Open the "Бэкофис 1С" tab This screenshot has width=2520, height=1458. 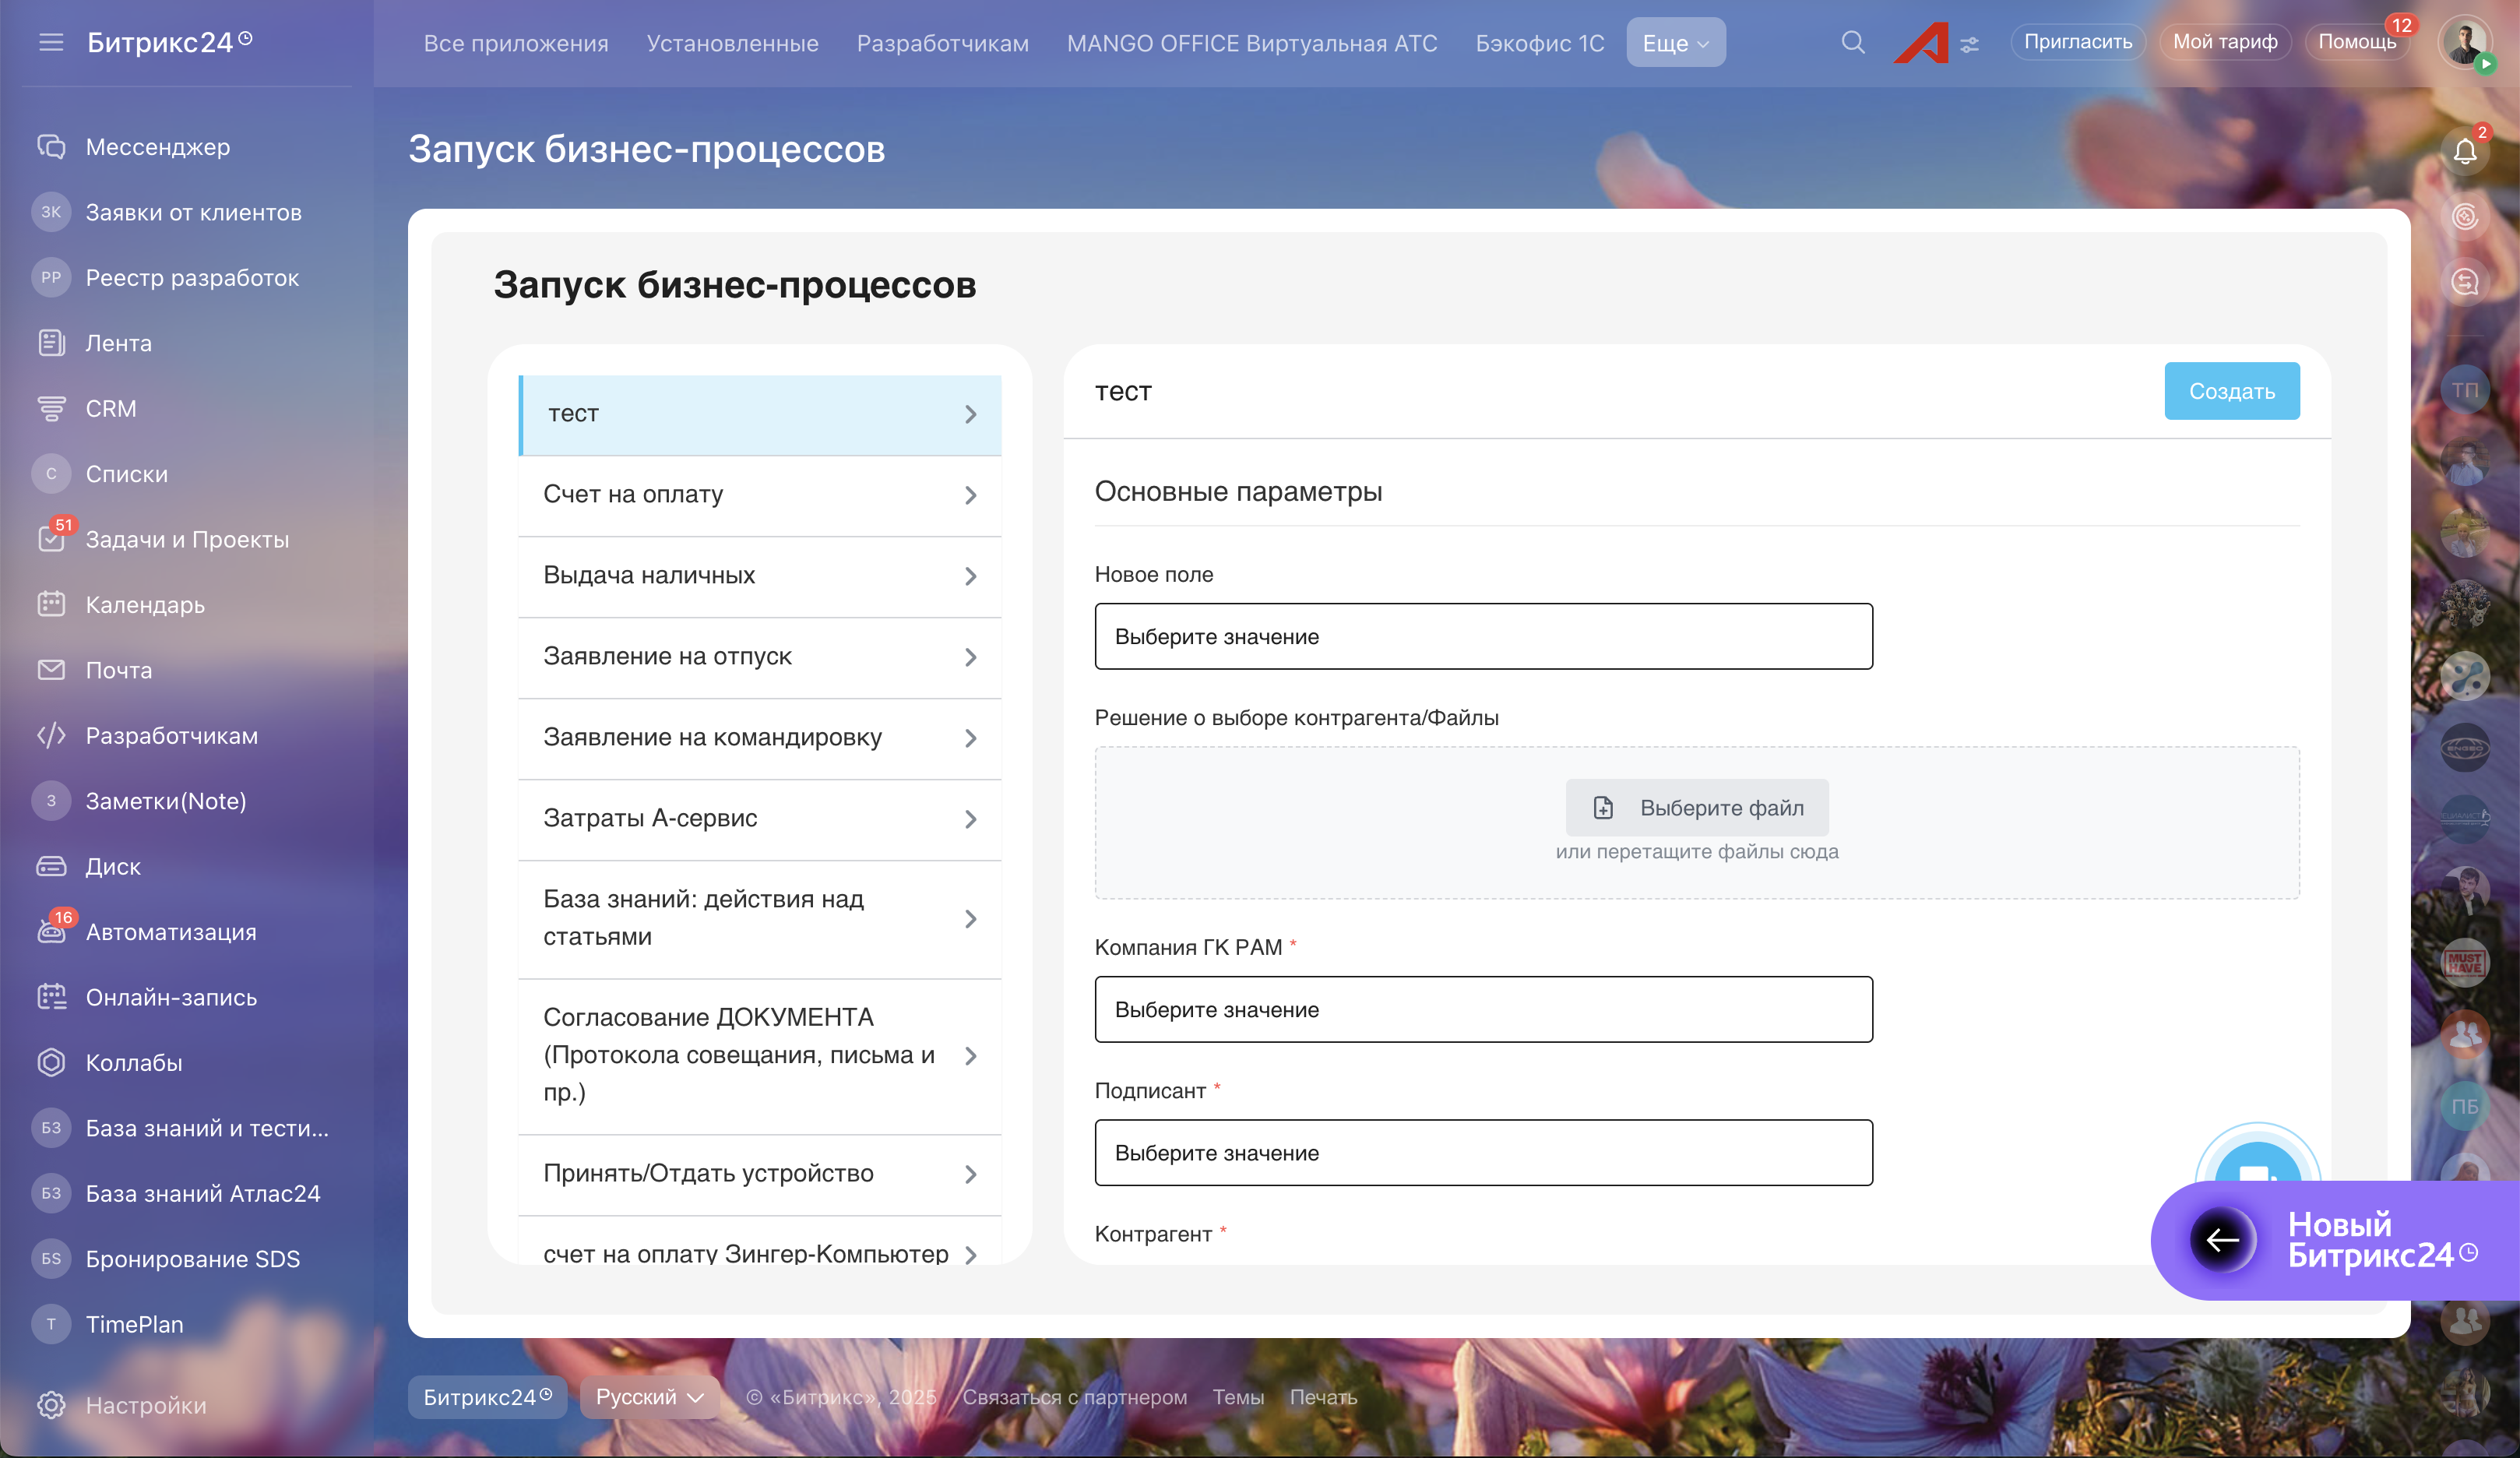pos(1539,43)
